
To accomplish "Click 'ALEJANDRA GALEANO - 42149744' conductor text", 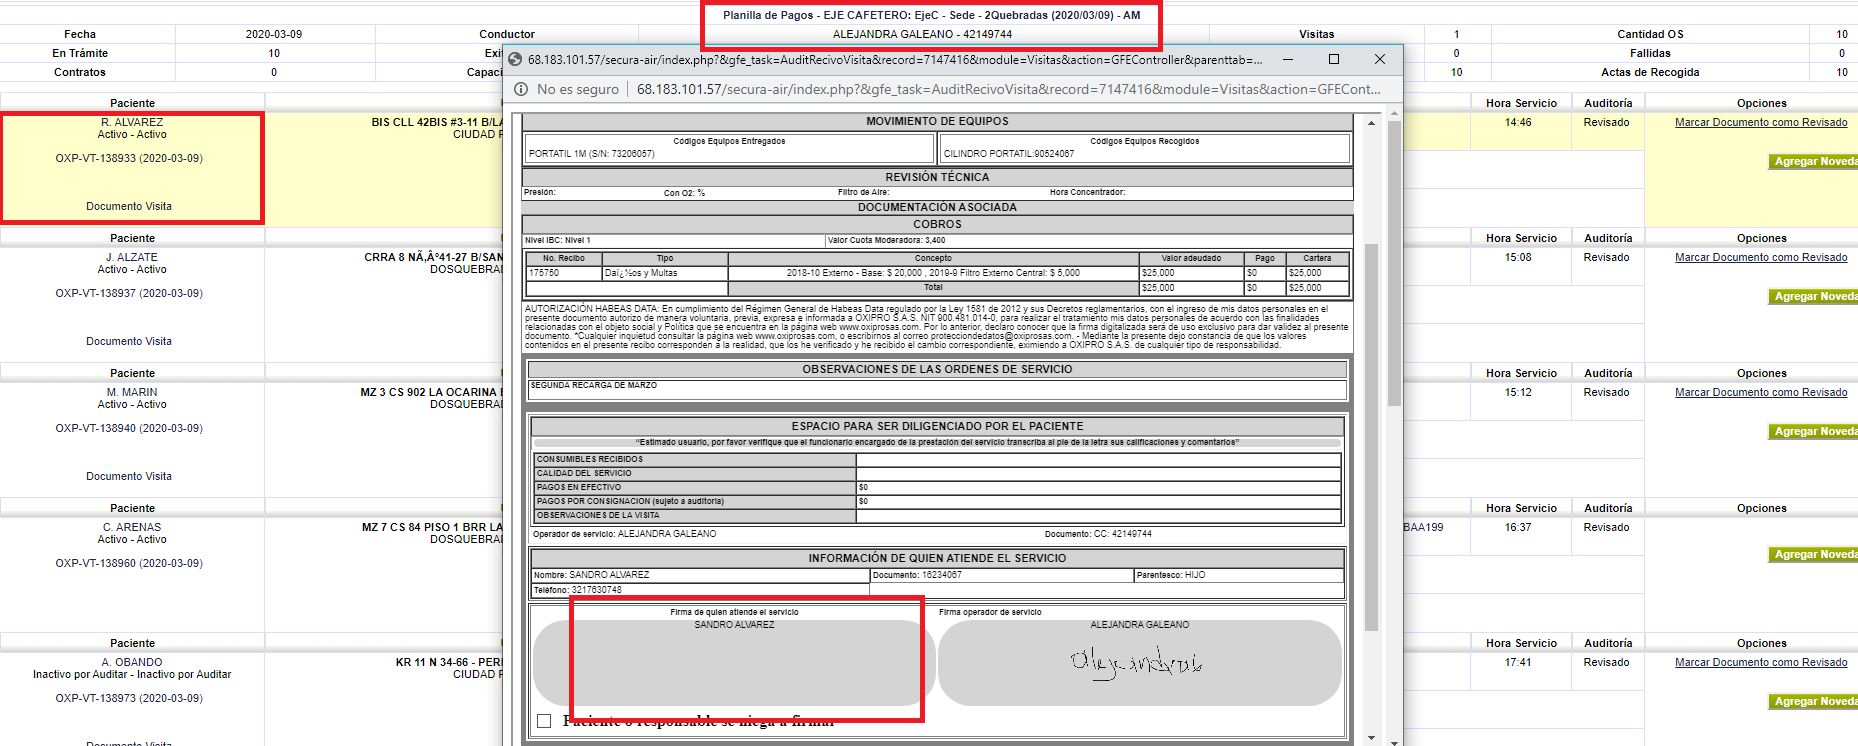I will coord(922,34).
